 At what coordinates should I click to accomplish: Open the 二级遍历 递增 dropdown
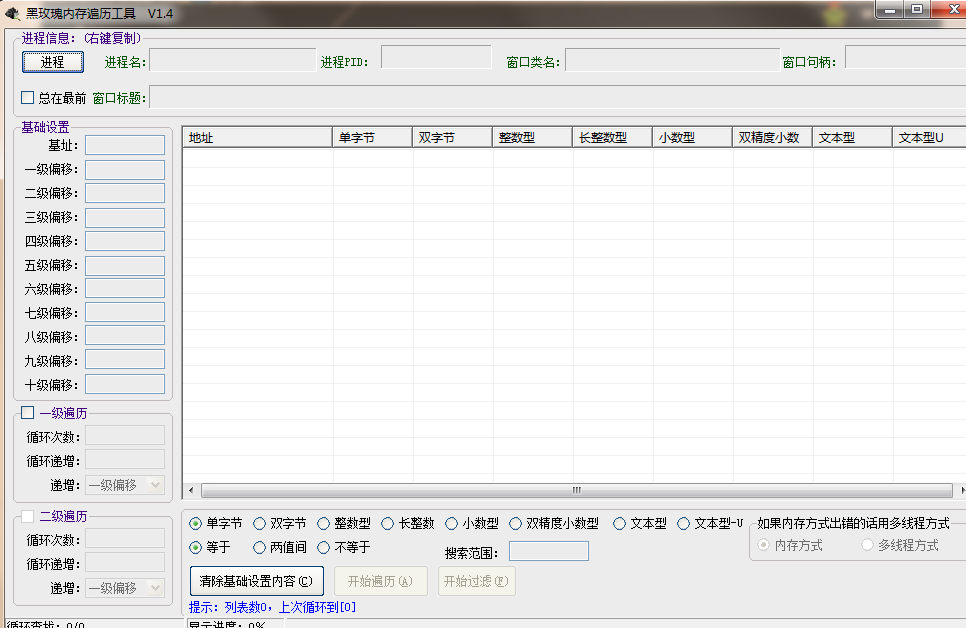(125, 588)
